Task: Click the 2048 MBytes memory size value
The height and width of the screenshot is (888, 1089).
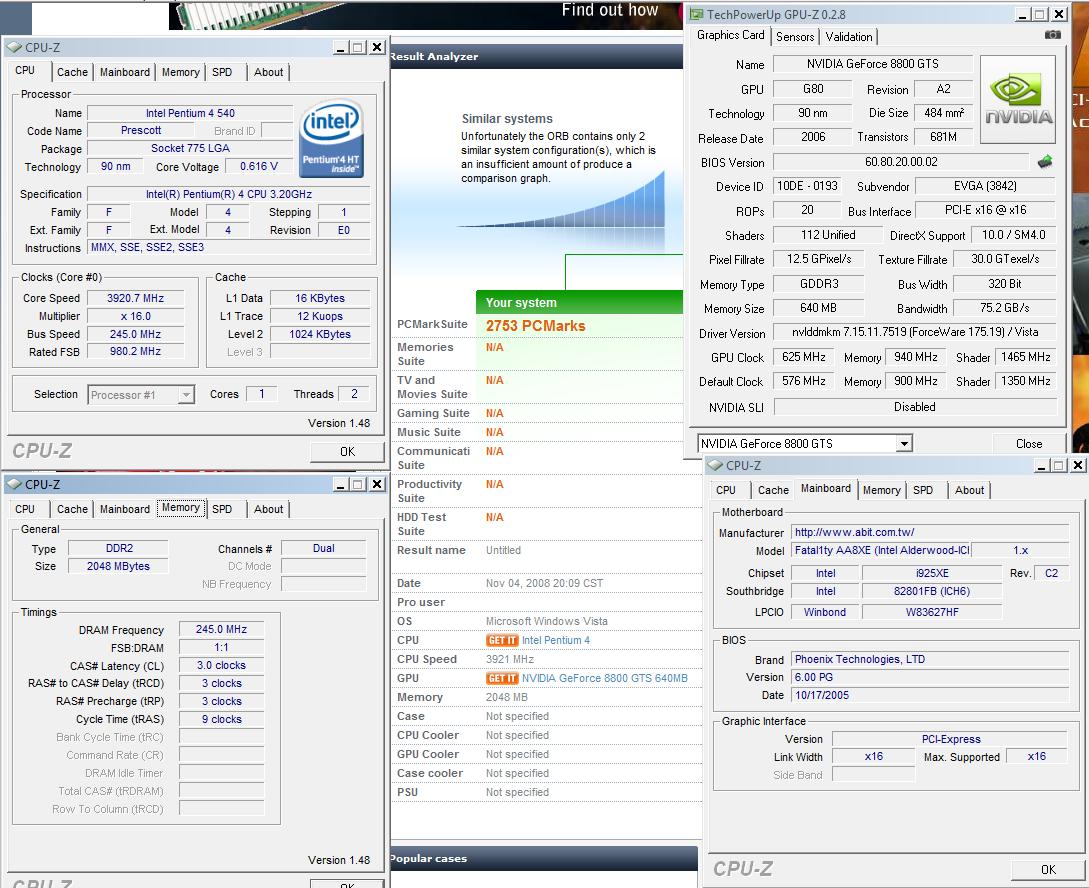Action: [118, 566]
